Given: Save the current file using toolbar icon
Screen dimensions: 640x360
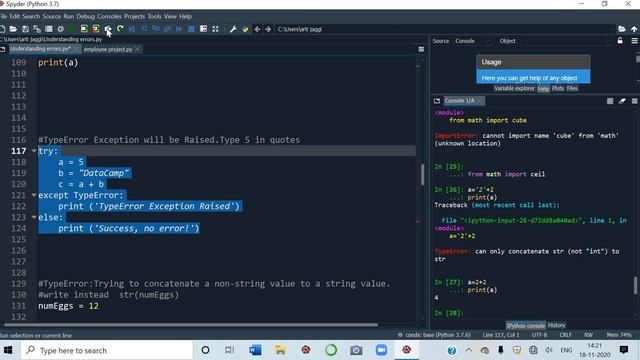Looking at the screenshot, I should pos(25,29).
